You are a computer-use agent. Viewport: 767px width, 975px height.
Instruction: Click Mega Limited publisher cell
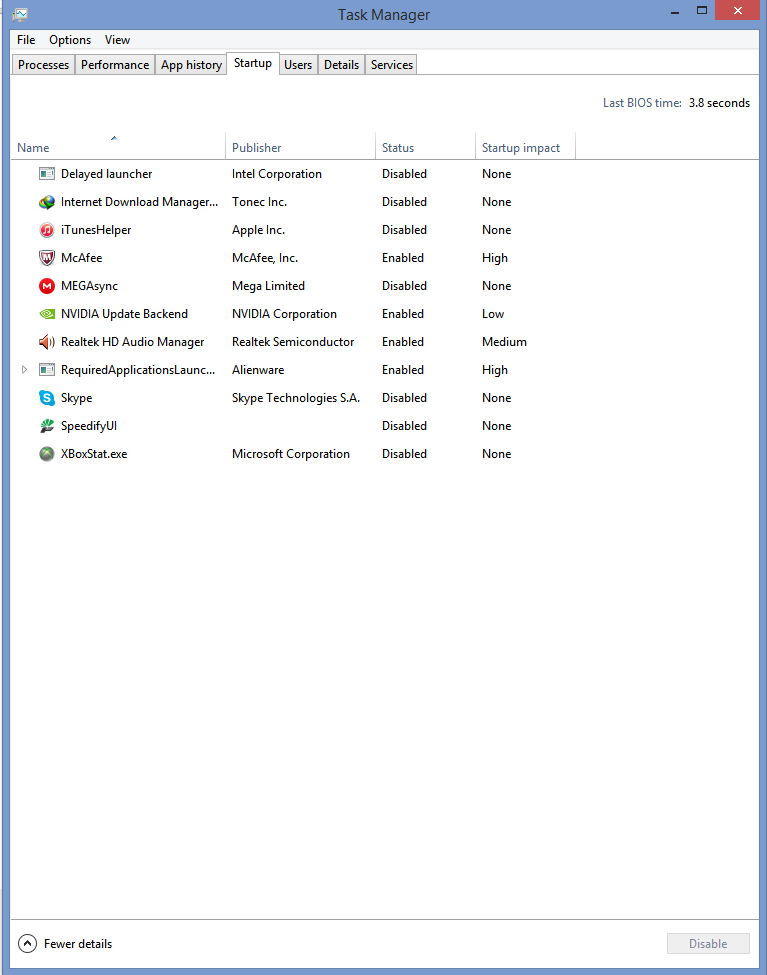(268, 286)
